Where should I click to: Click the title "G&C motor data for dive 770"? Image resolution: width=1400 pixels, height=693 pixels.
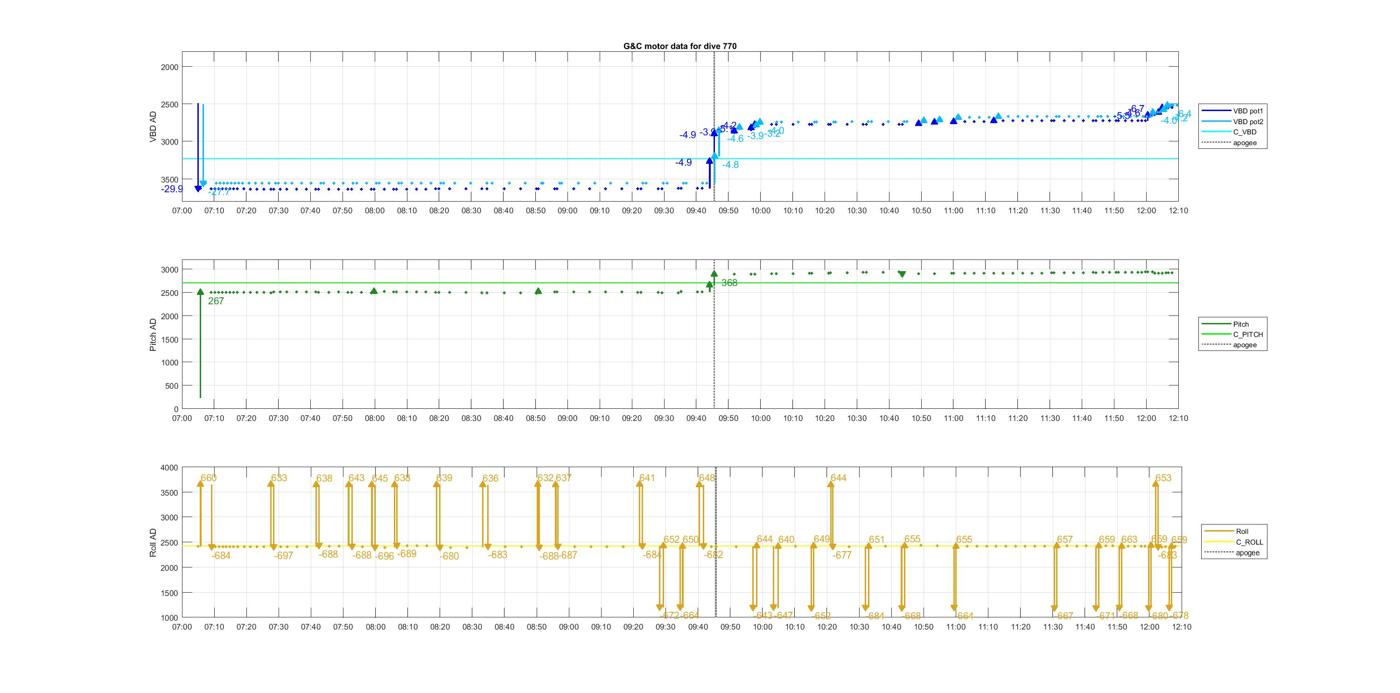[x=680, y=46]
